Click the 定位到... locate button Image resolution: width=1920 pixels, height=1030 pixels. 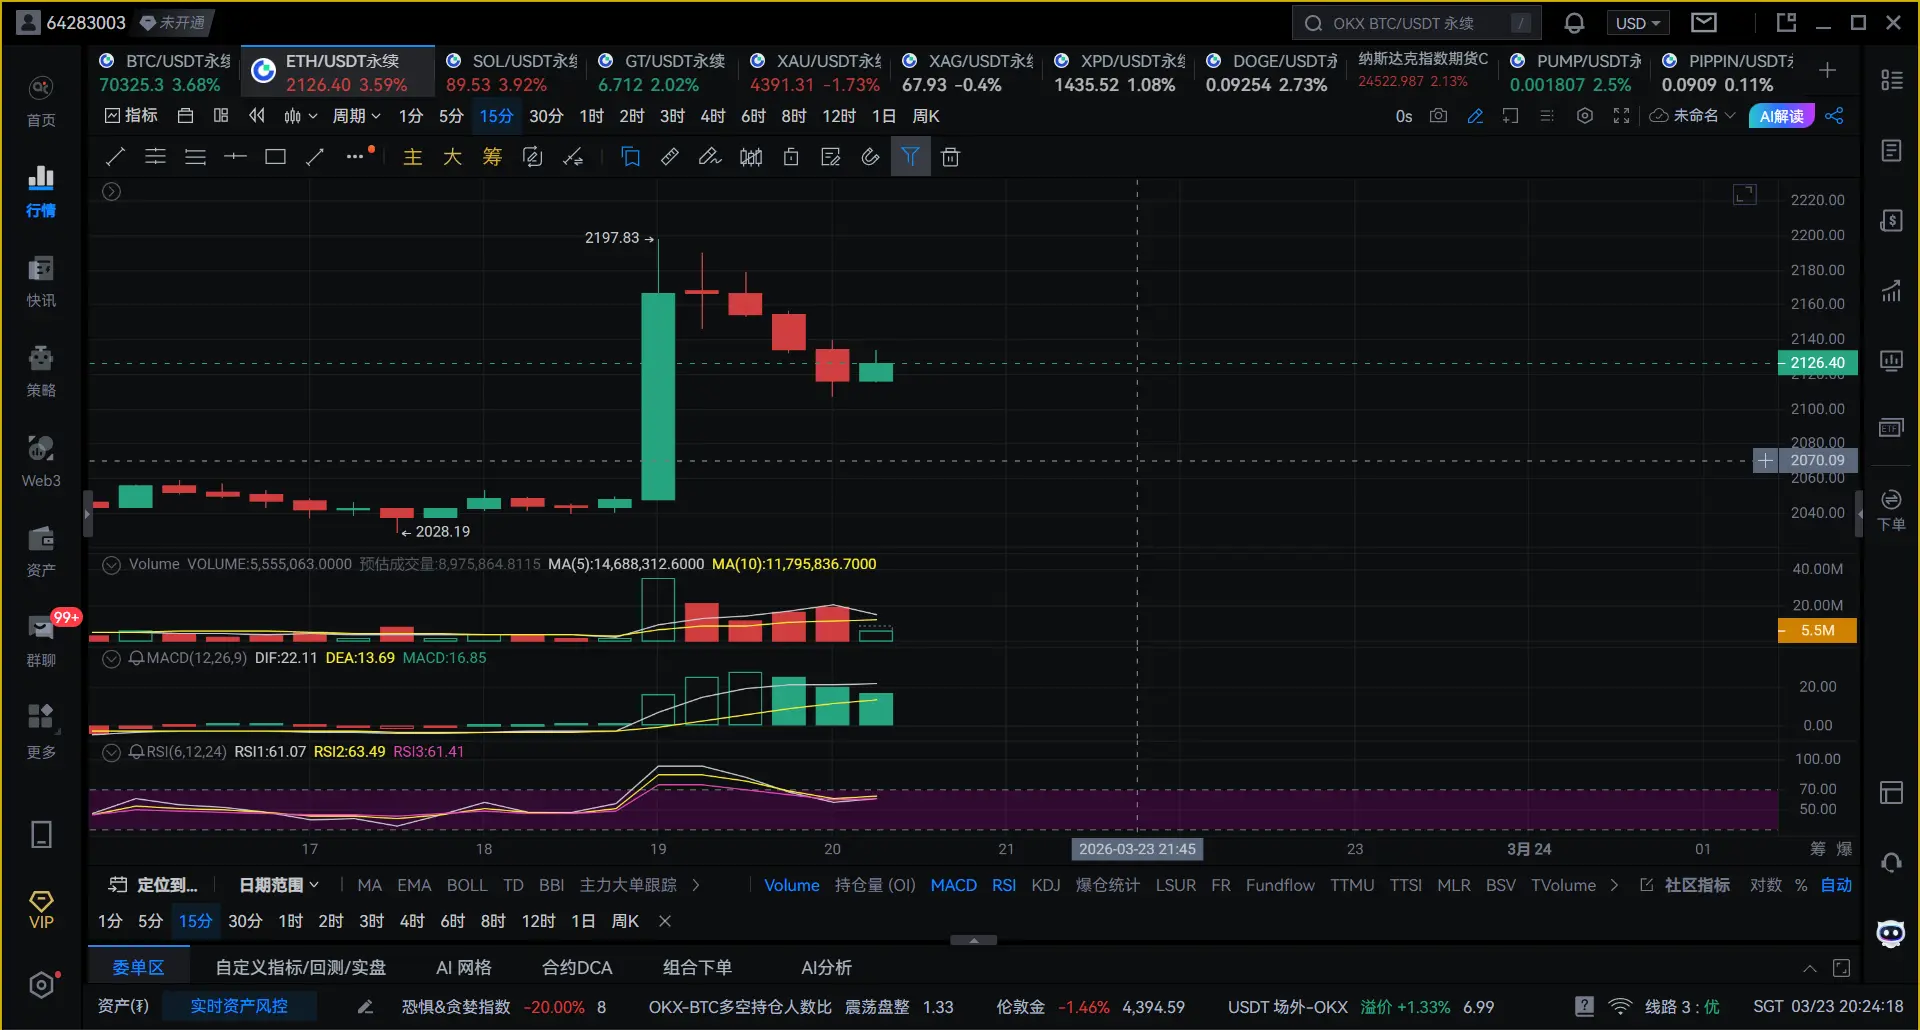[x=153, y=885]
